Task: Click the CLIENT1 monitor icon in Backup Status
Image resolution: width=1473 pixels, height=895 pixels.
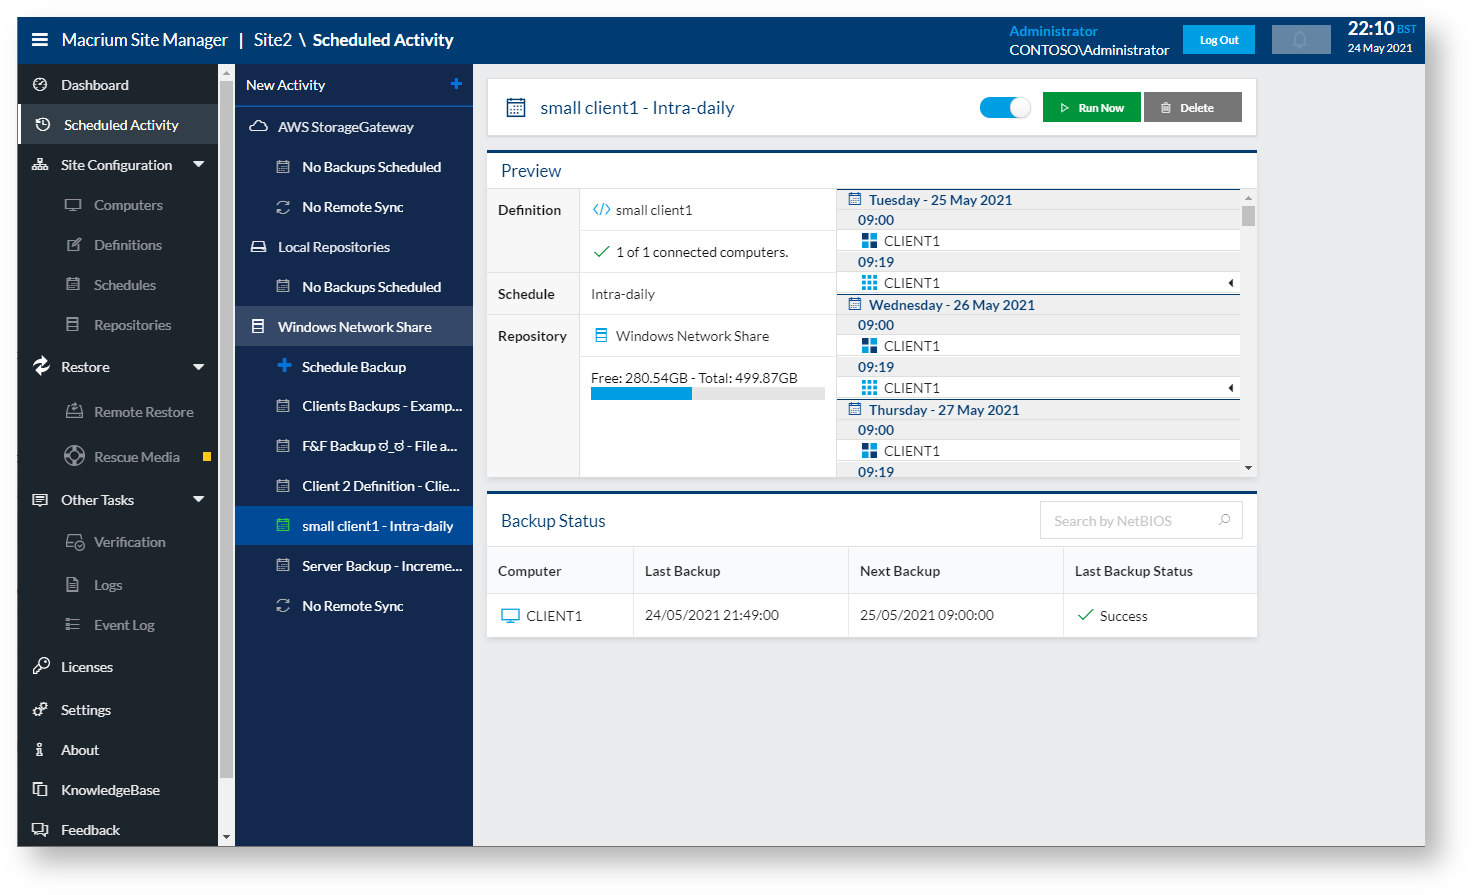Action: [x=510, y=616]
